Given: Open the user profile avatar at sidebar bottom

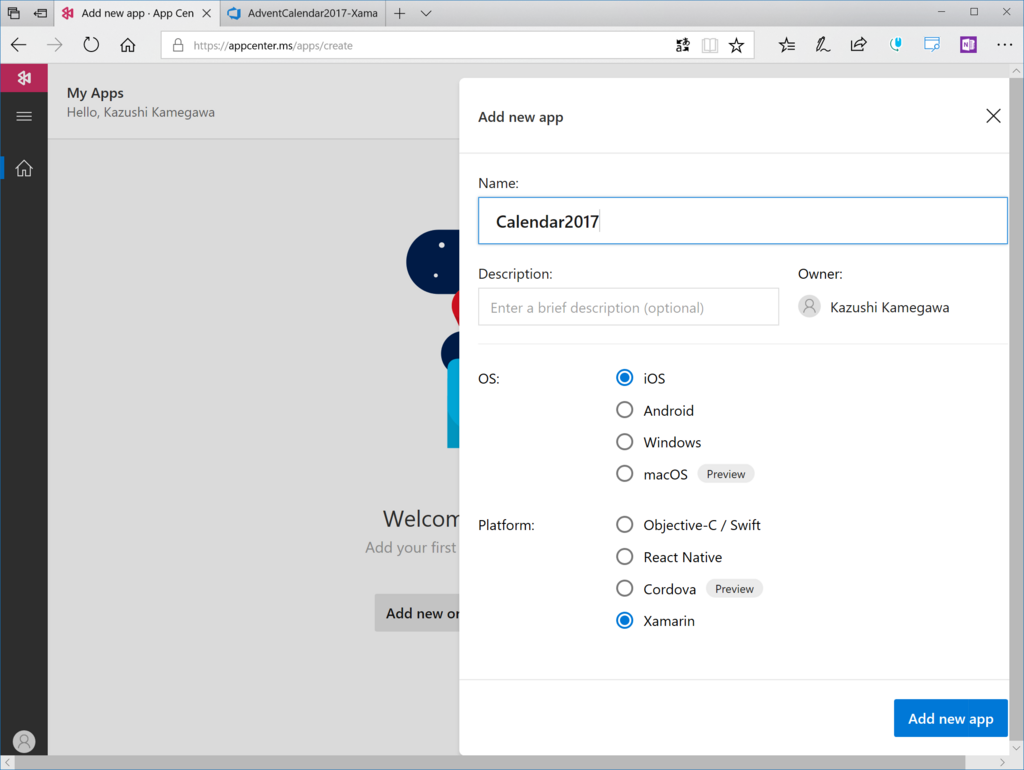Looking at the screenshot, I should pos(24,741).
